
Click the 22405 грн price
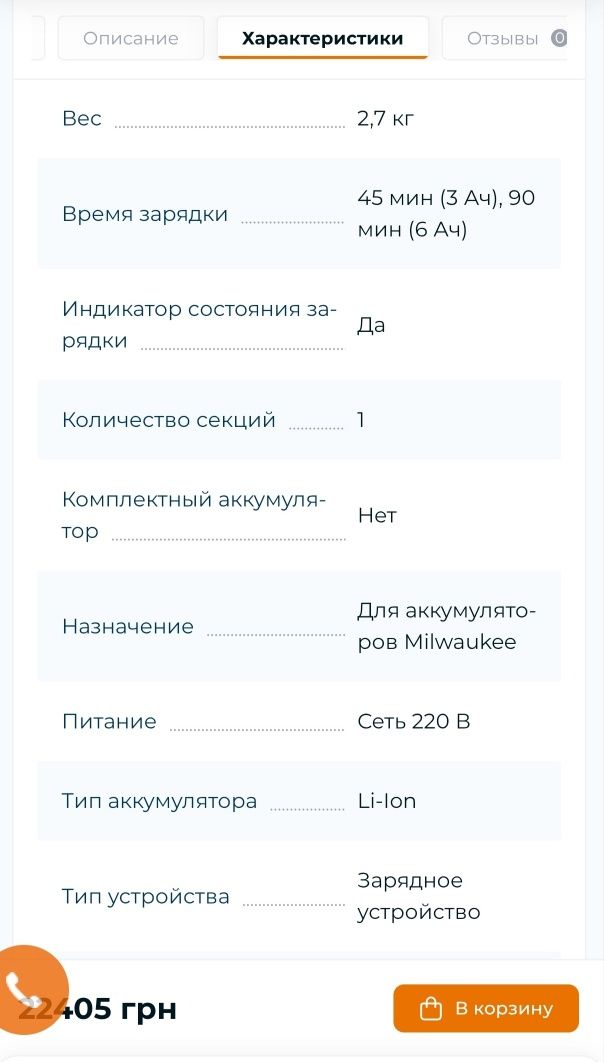pos(98,1009)
